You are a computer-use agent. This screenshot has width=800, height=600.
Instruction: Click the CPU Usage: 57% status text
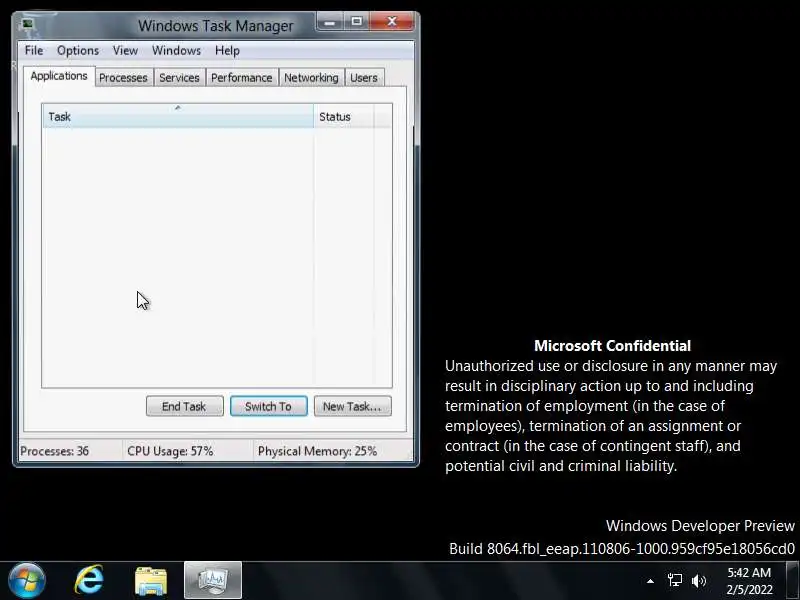(x=170, y=451)
